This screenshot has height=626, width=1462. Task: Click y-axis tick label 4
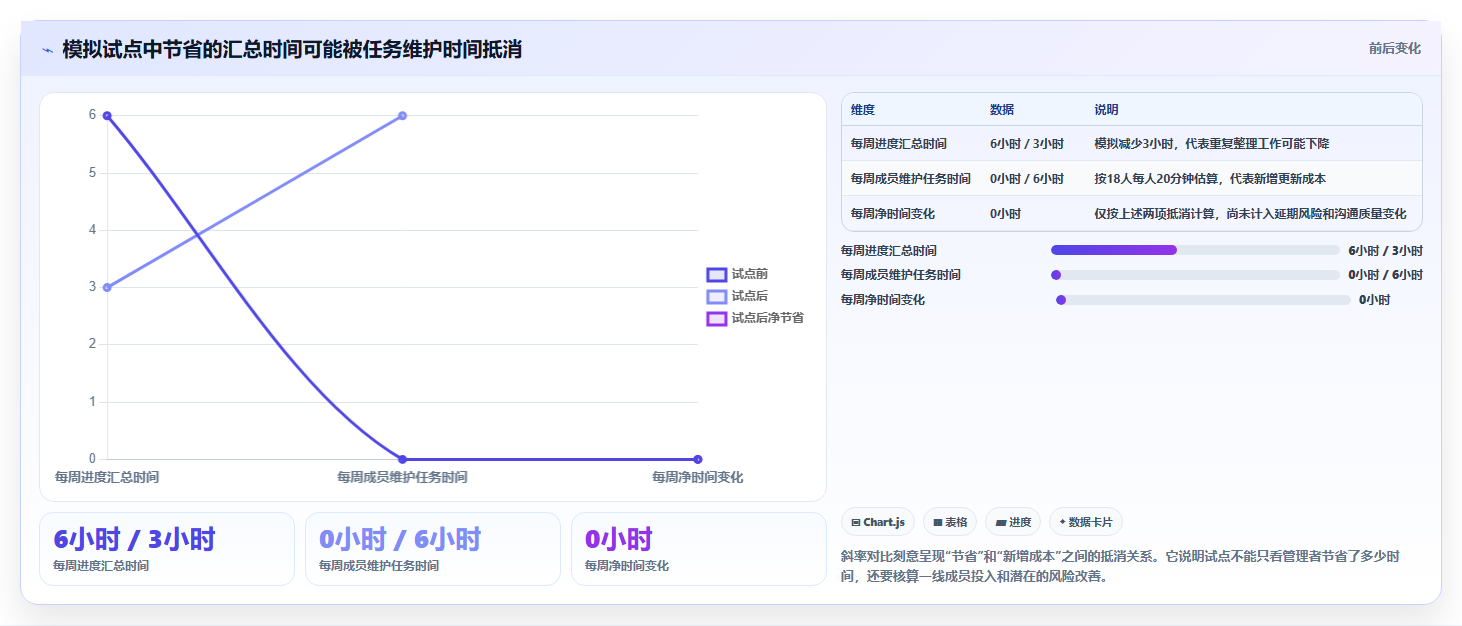(x=92, y=230)
